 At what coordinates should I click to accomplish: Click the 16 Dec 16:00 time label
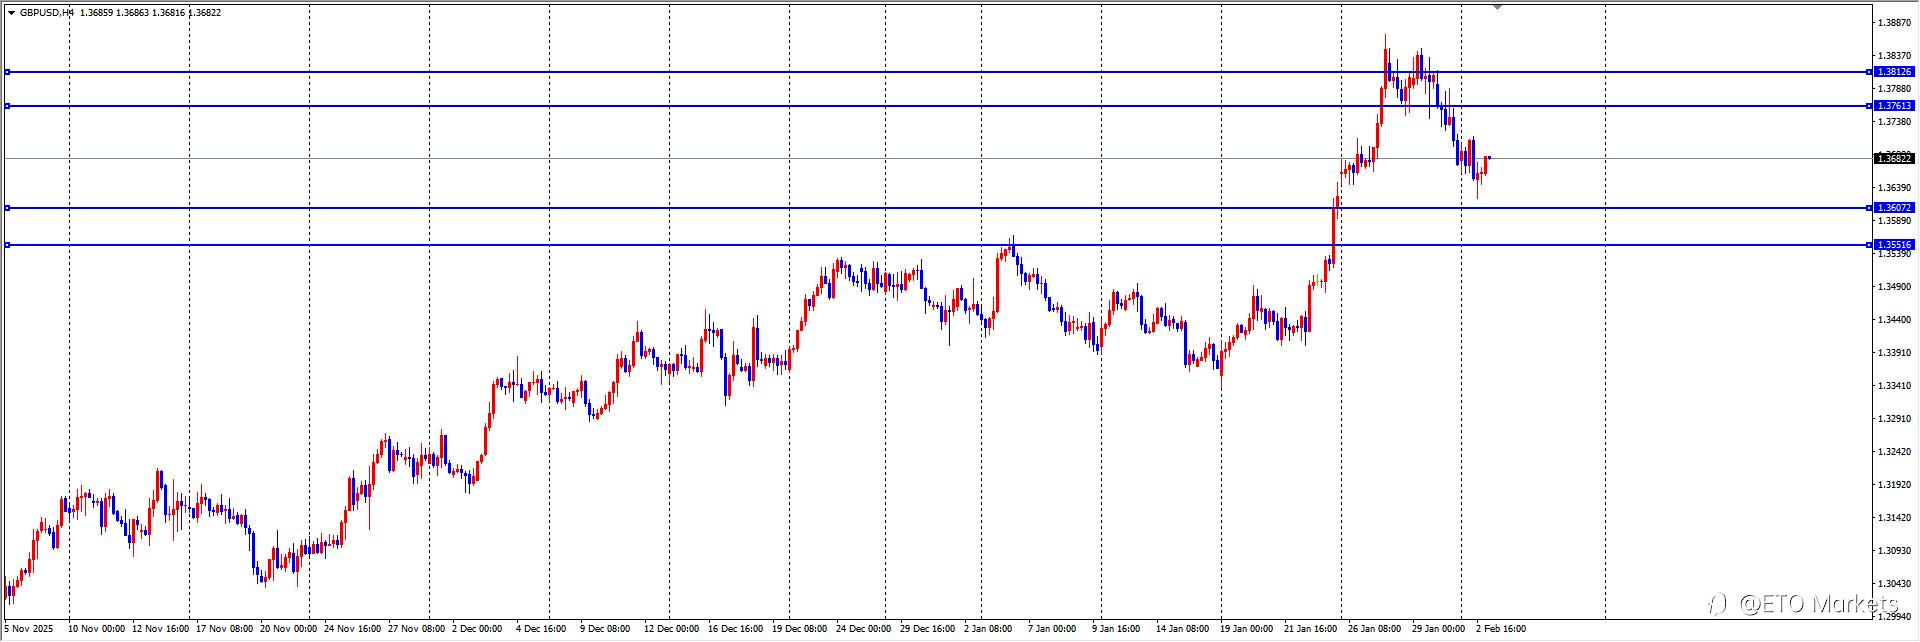(736, 629)
